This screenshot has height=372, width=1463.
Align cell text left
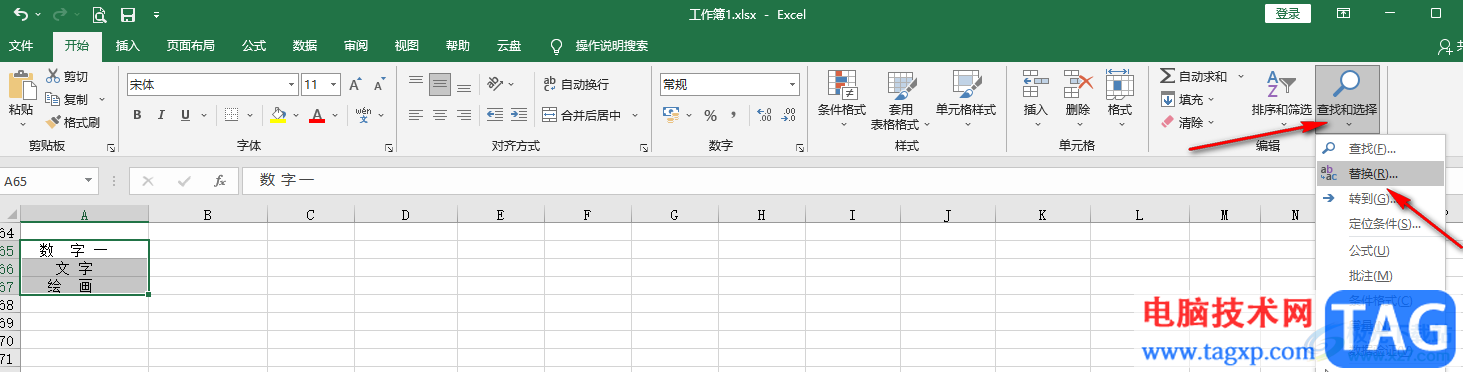click(x=416, y=115)
